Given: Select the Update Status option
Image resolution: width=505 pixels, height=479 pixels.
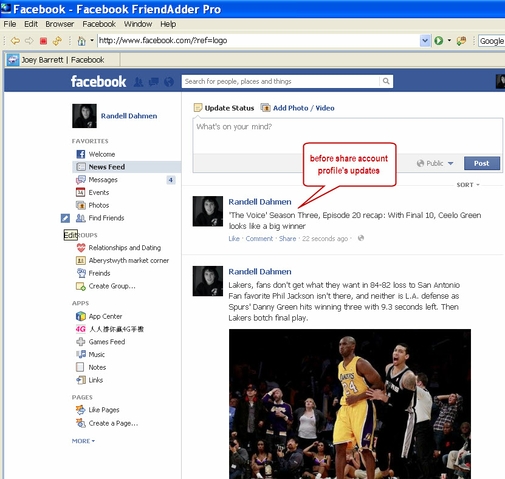Looking at the screenshot, I should pyautogui.click(x=224, y=108).
